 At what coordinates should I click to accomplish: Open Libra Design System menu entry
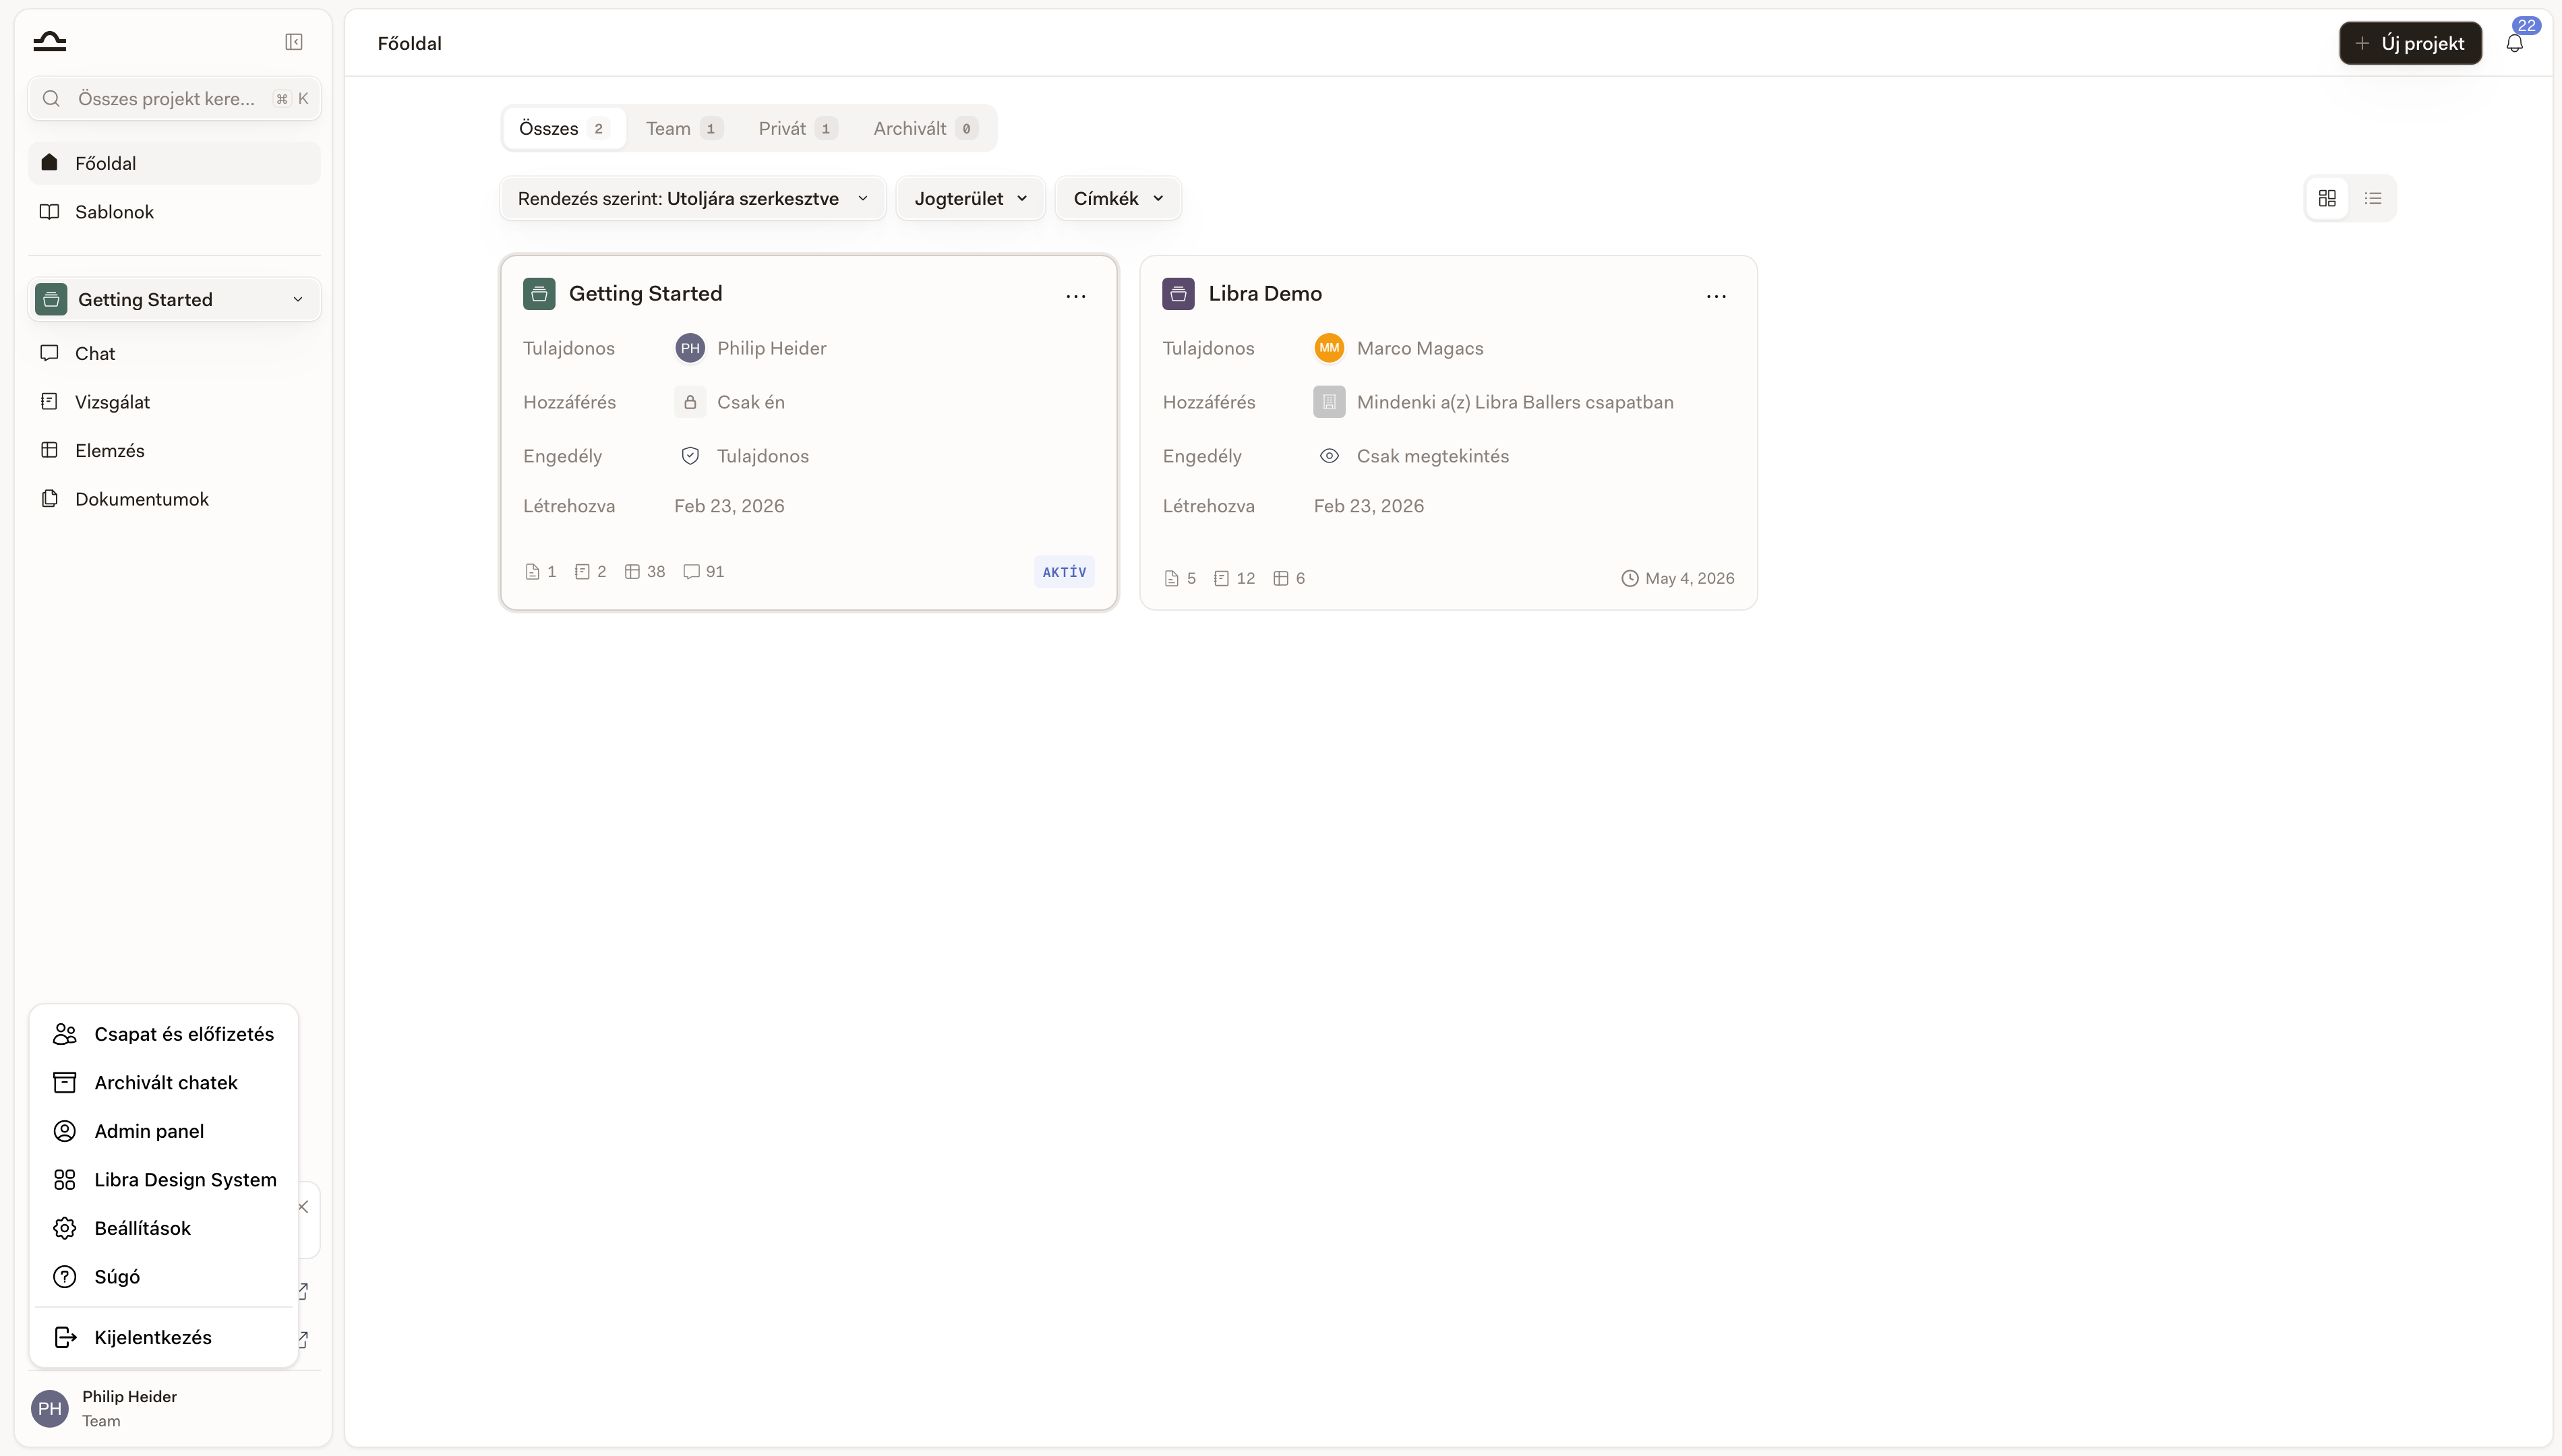coord(164,1180)
